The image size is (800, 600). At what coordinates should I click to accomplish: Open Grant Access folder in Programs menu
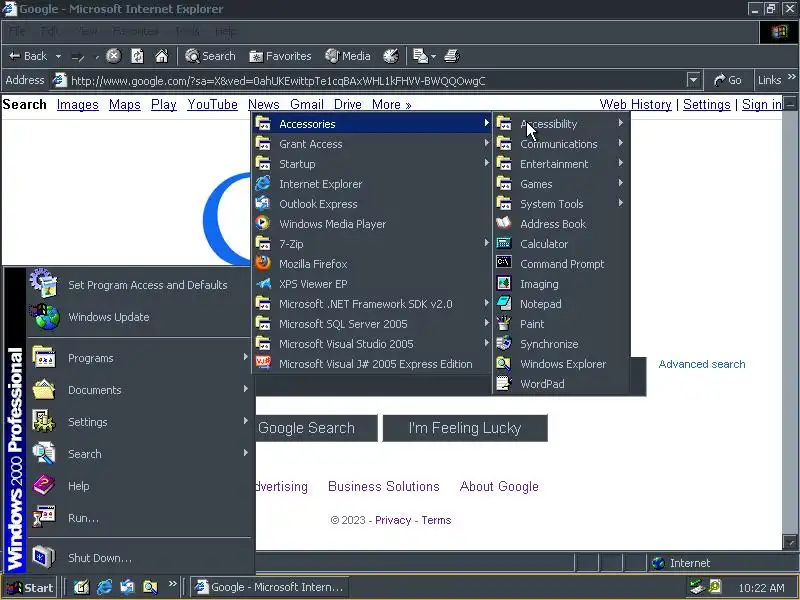click(372, 144)
